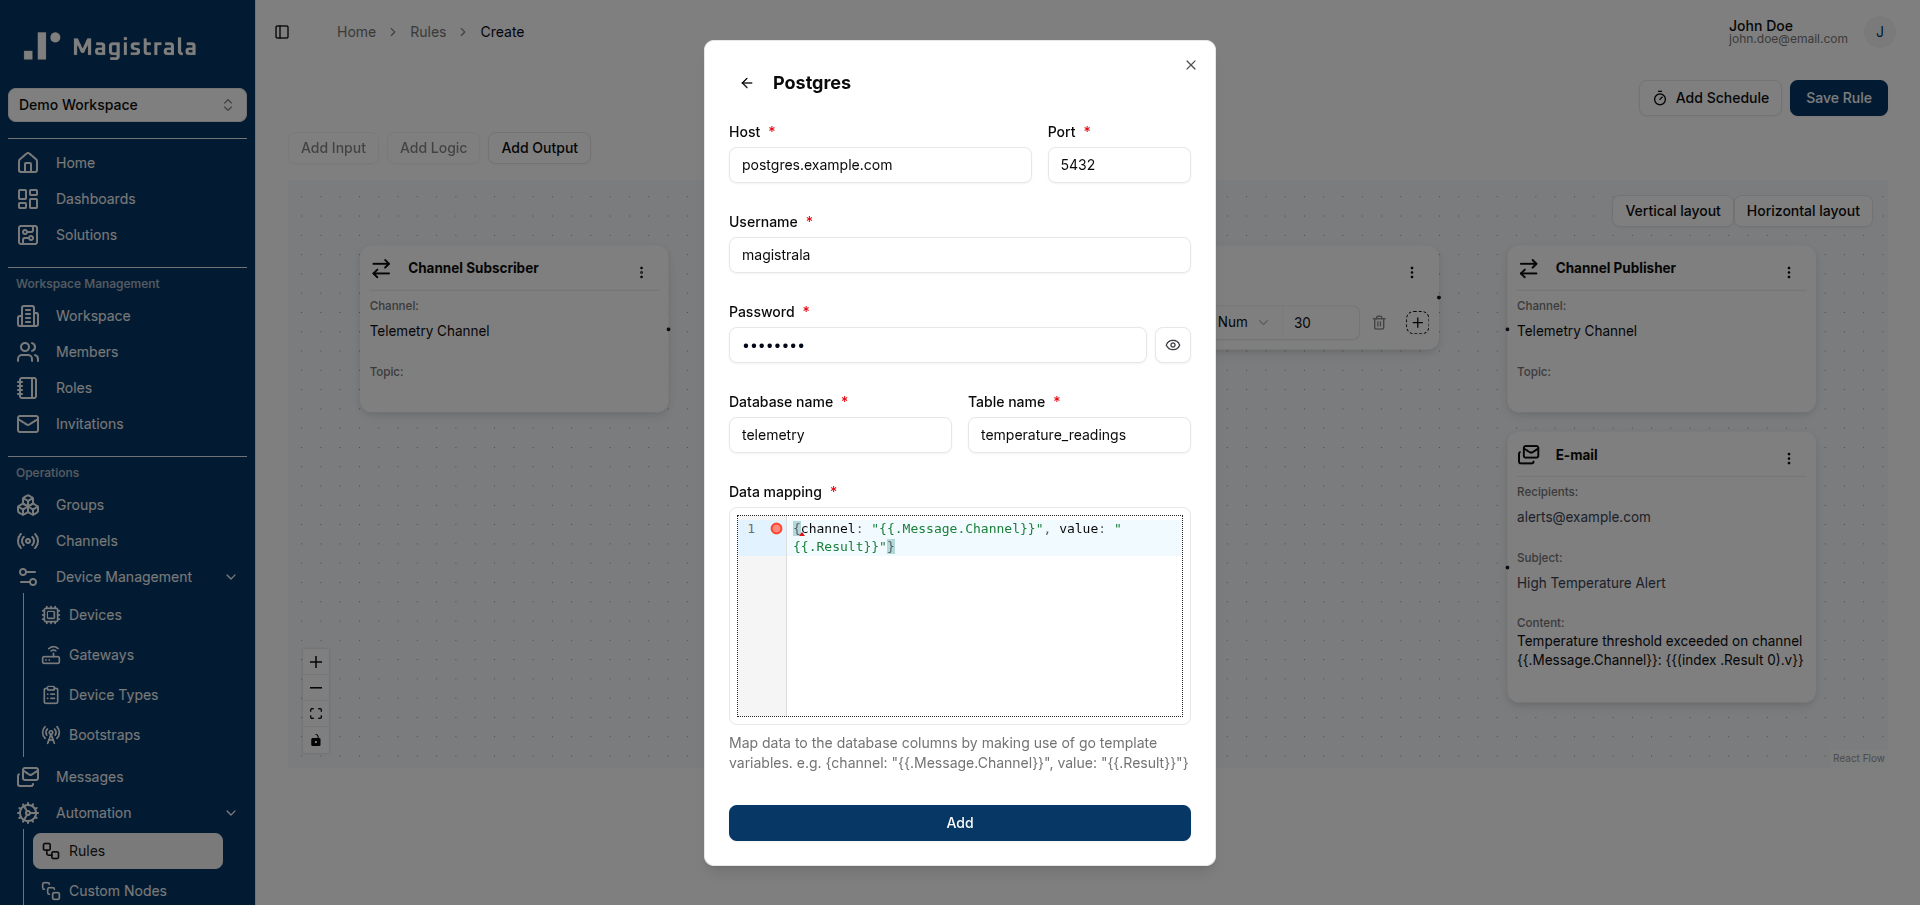The image size is (1920, 905).
Task: Open Rules page in sidebar
Action: pyautogui.click(x=128, y=851)
